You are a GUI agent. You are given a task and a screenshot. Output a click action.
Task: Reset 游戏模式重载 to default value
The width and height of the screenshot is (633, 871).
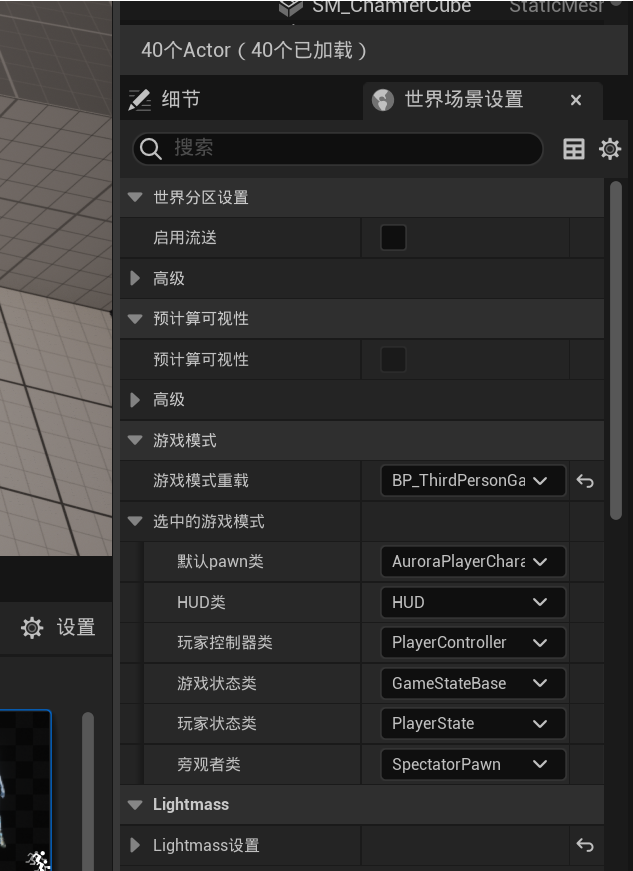tap(585, 481)
